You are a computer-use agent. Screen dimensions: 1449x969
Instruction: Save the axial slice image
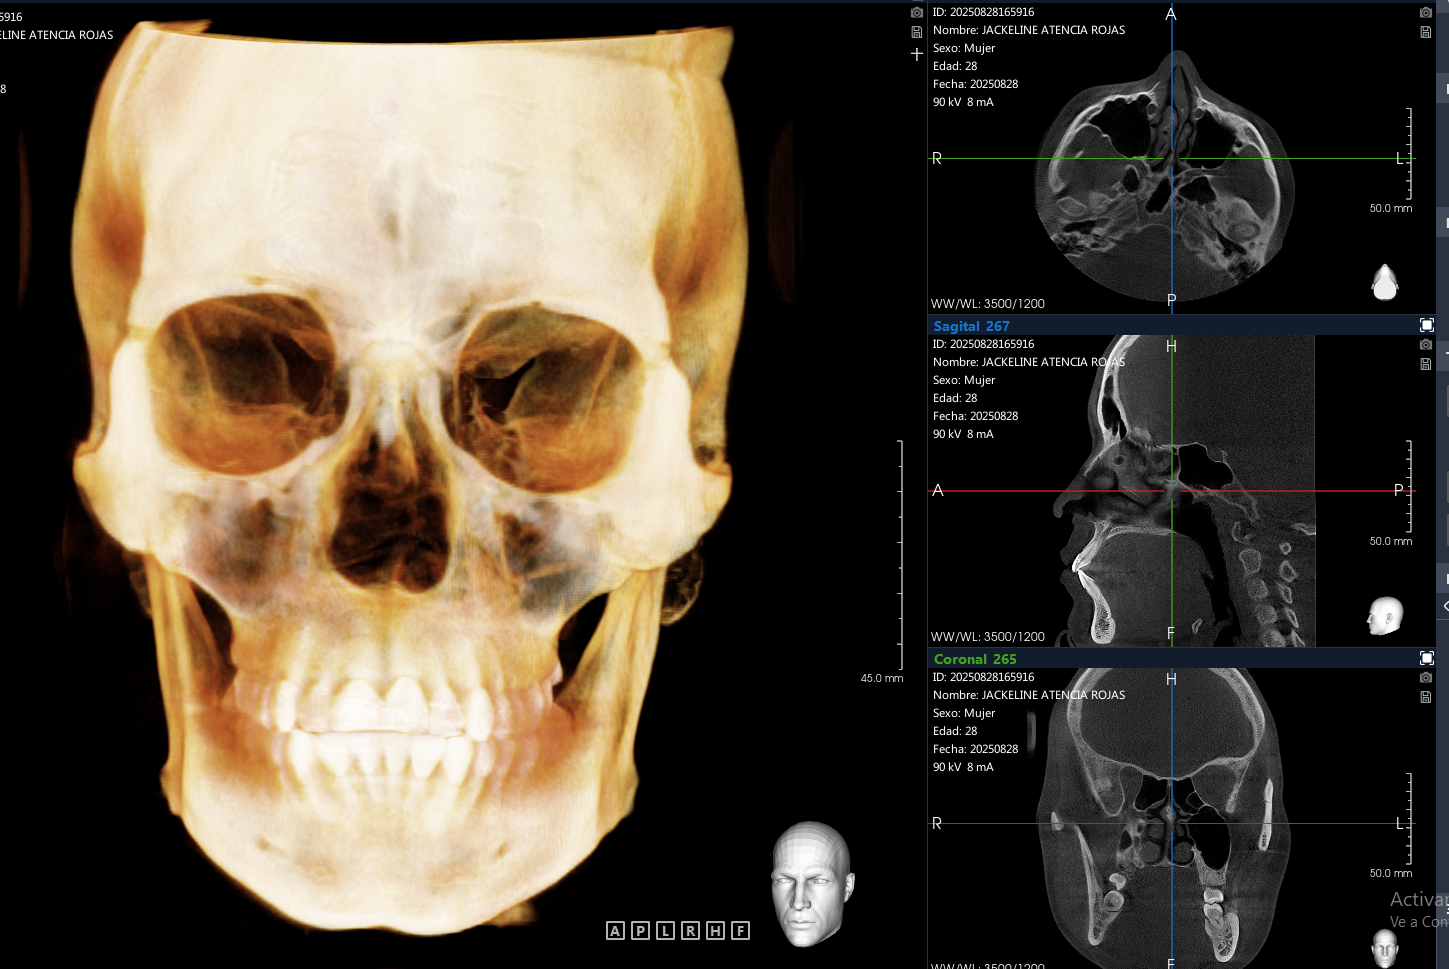click(x=1425, y=32)
